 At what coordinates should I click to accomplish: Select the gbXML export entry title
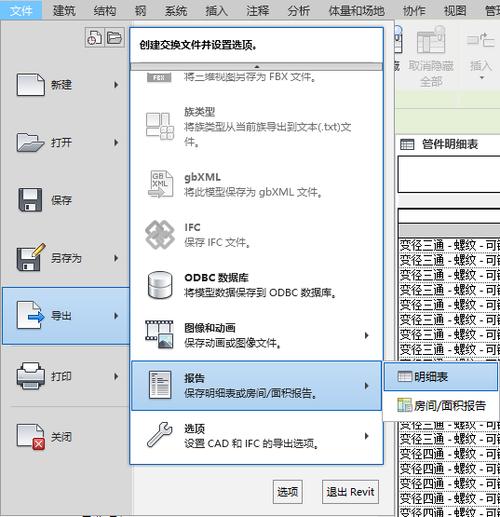pyautogui.click(x=202, y=177)
